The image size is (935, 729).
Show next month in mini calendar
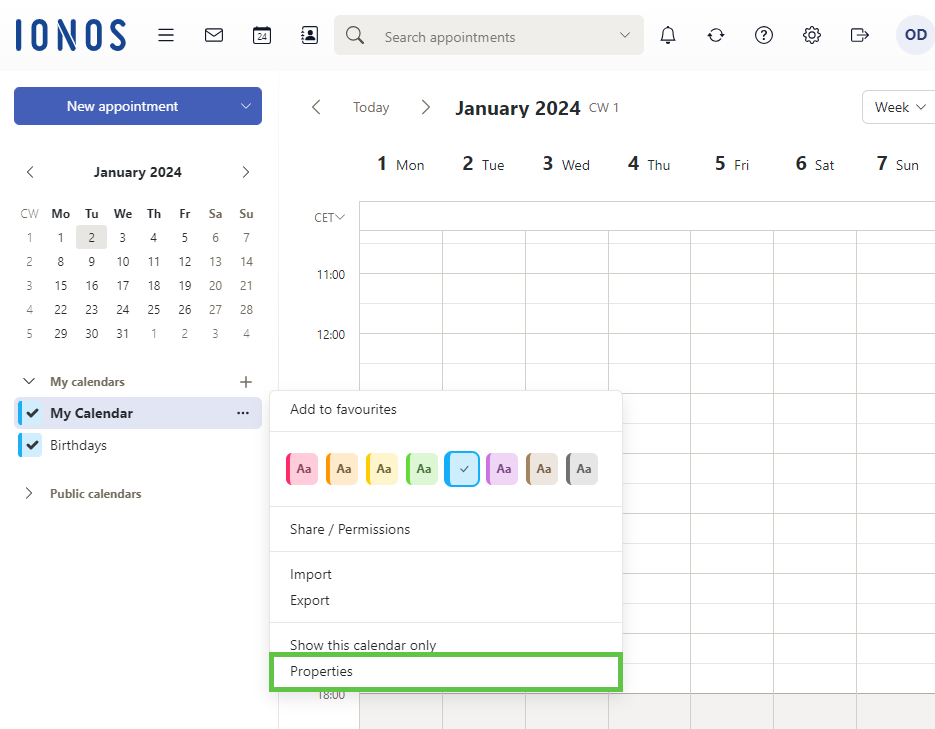[246, 172]
